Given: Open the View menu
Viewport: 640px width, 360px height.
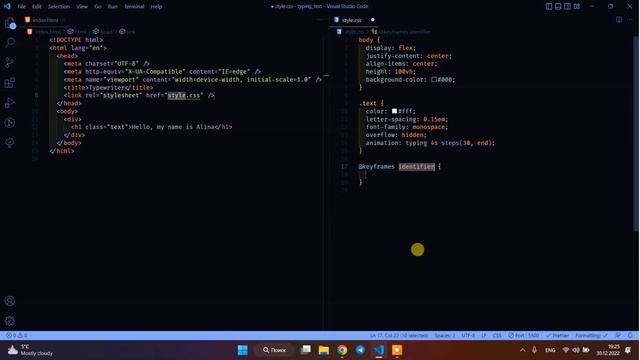Looking at the screenshot, I should coord(82,7).
